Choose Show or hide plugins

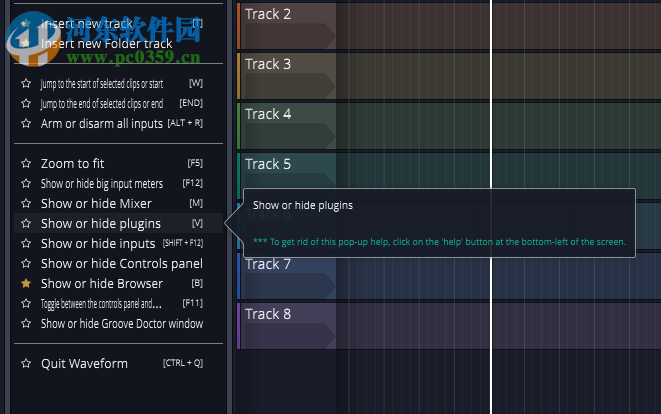[118, 223]
